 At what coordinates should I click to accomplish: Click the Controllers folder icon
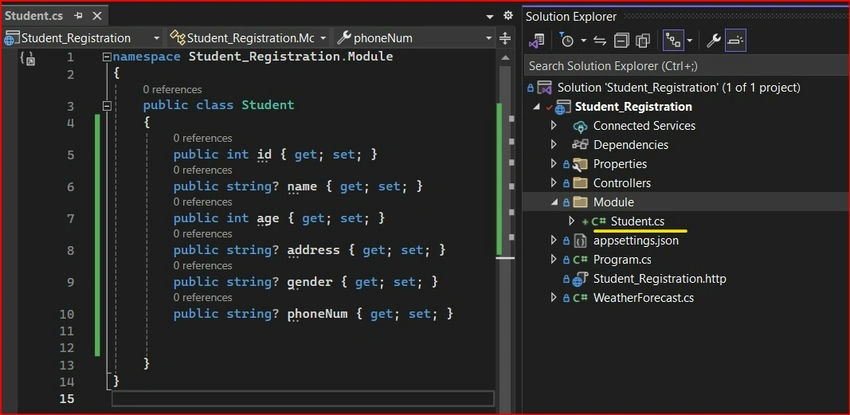point(580,183)
